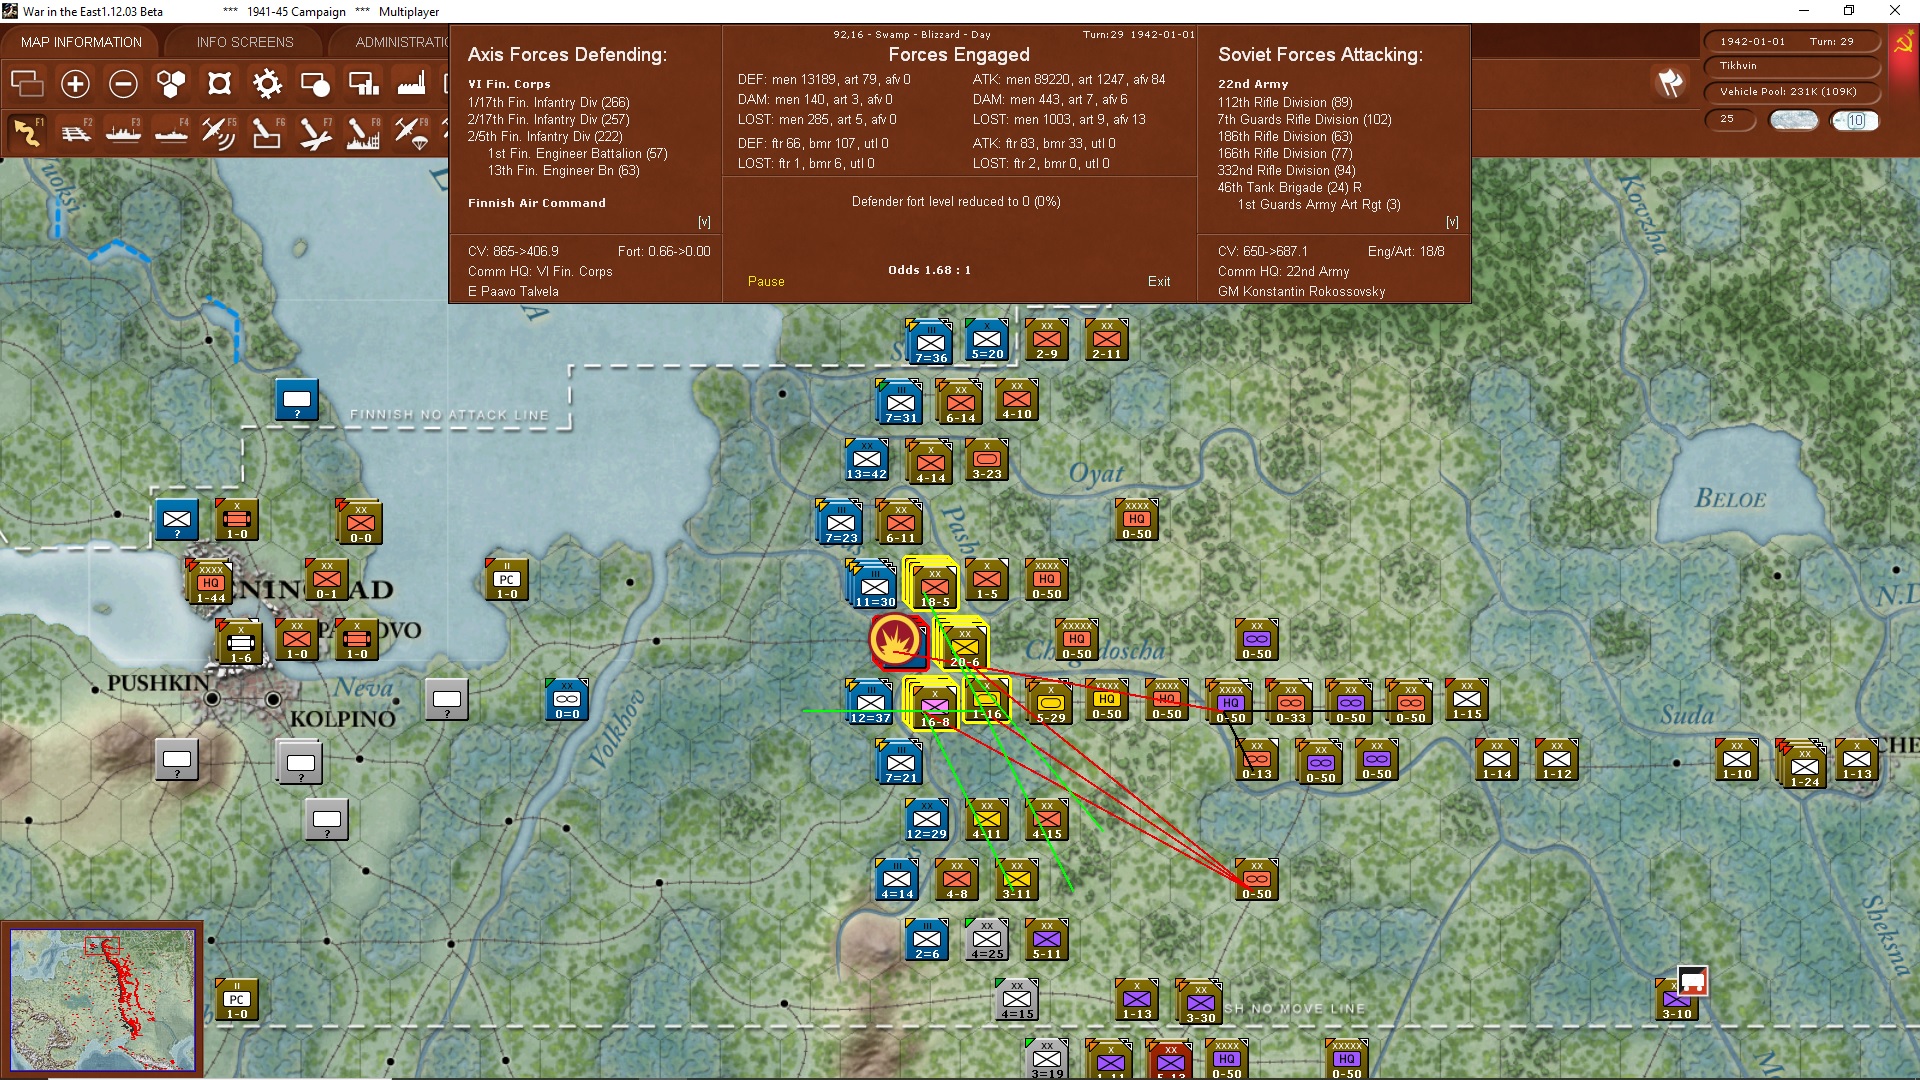Click the overlapping windows icon
Viewport: 1920px width, 1080px height.
27,84
